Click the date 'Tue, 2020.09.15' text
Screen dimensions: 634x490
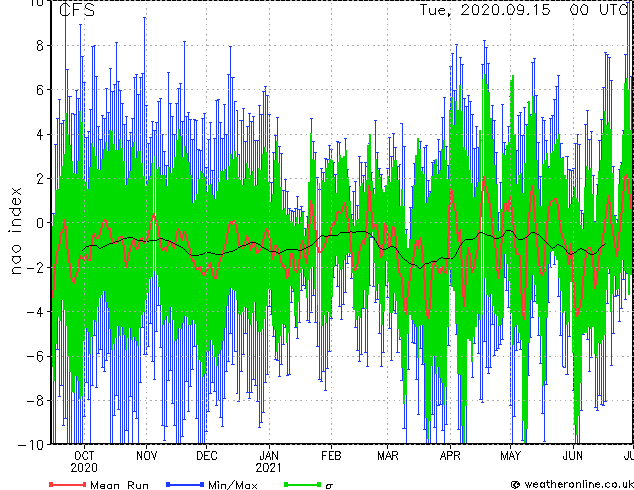point(485,10)
